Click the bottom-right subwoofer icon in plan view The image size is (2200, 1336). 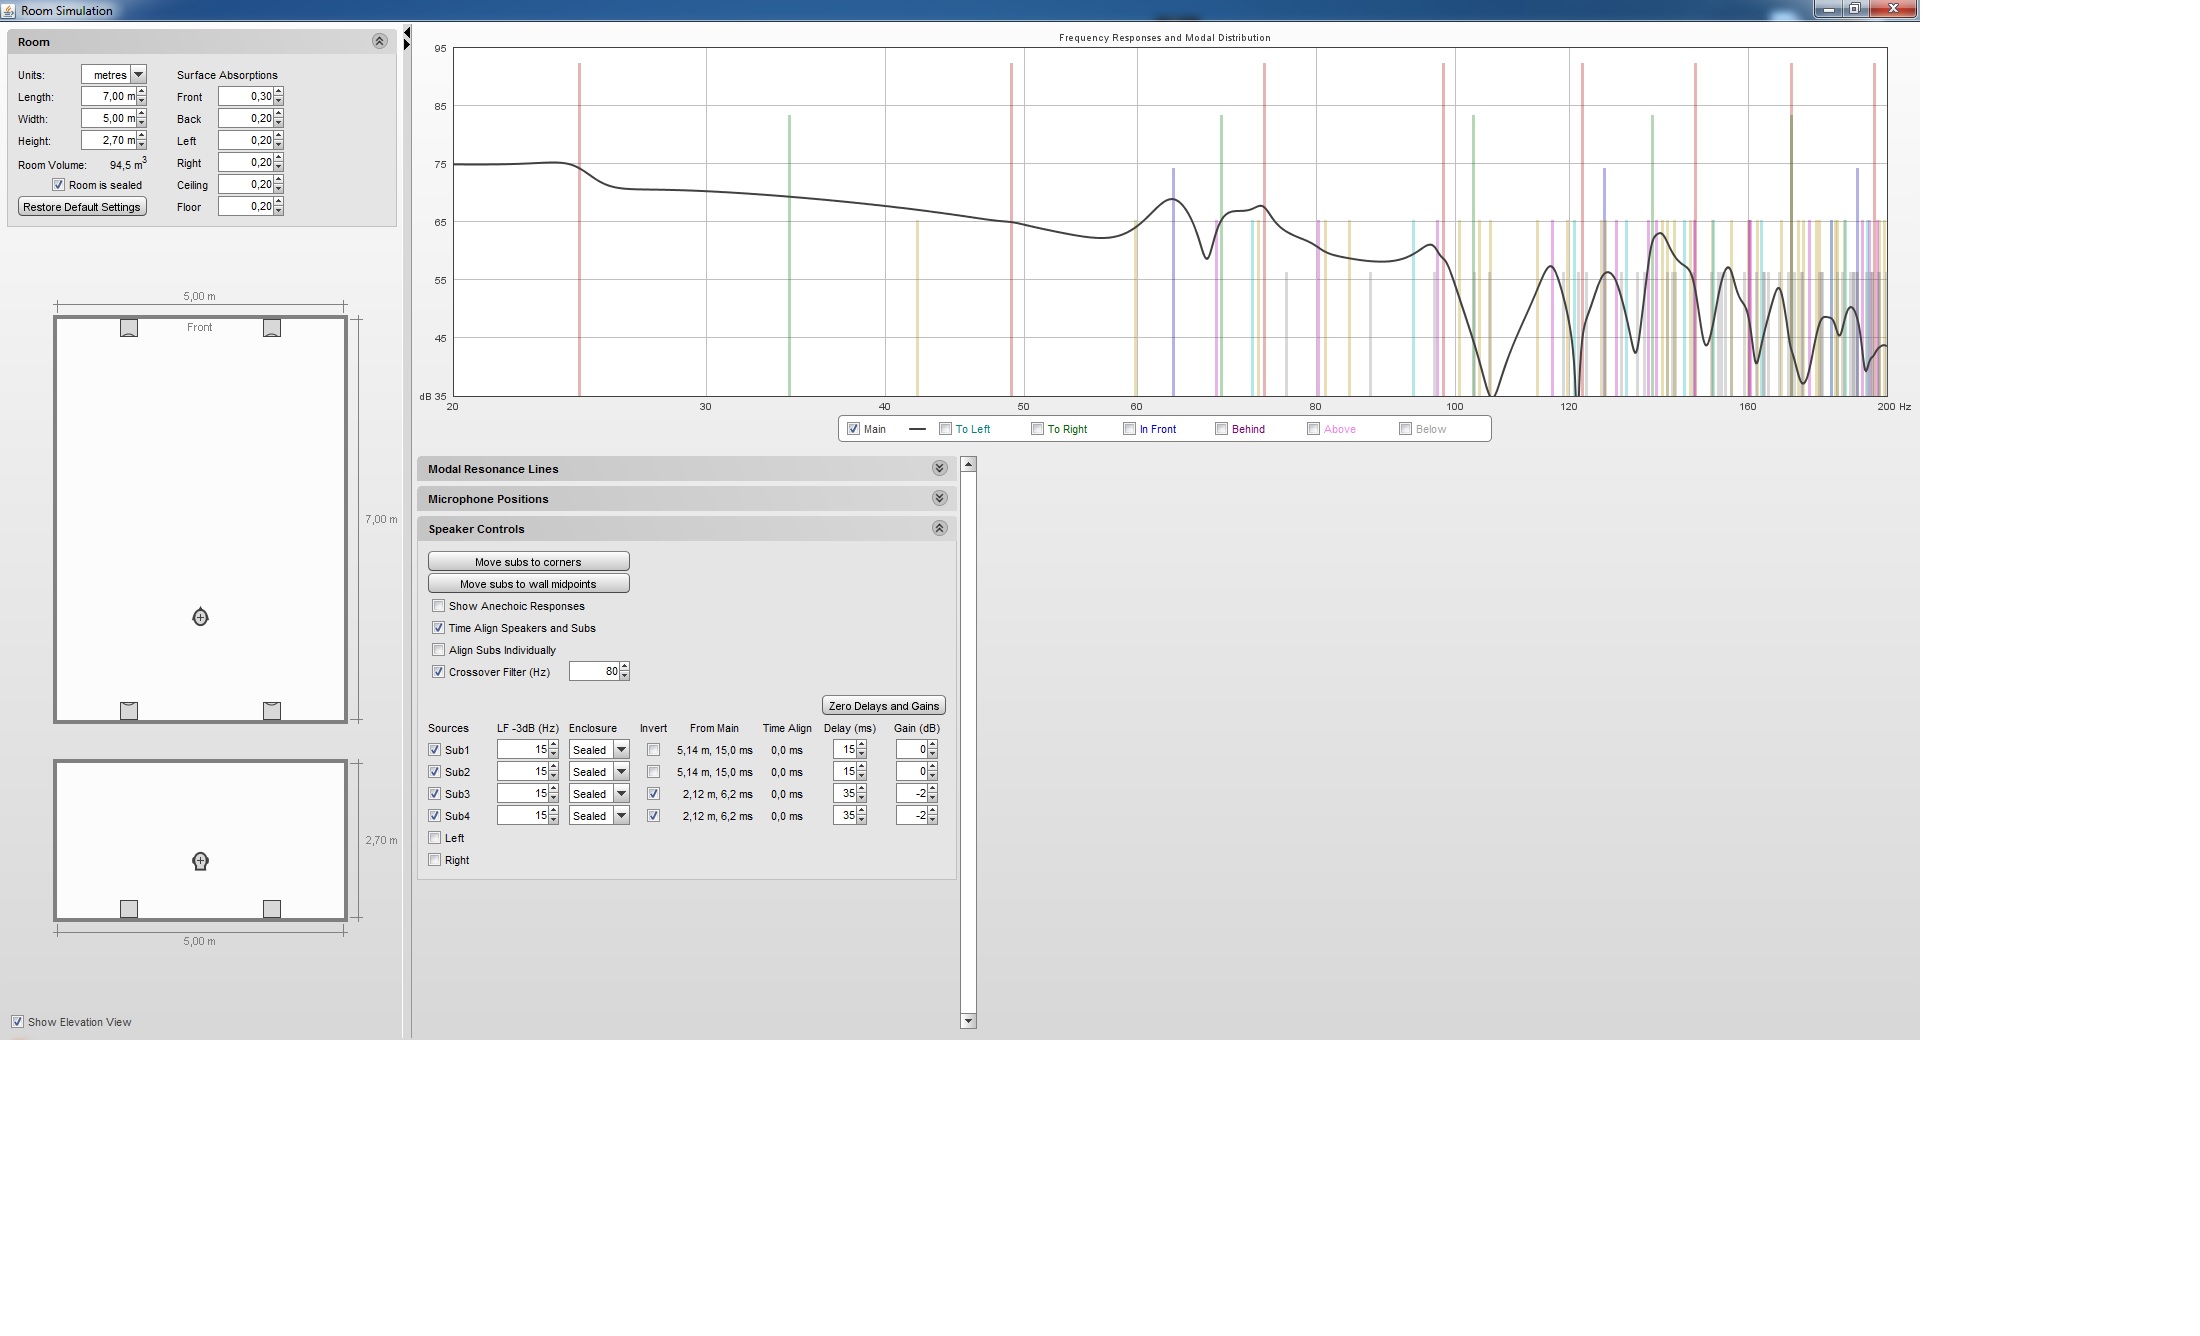272,711
